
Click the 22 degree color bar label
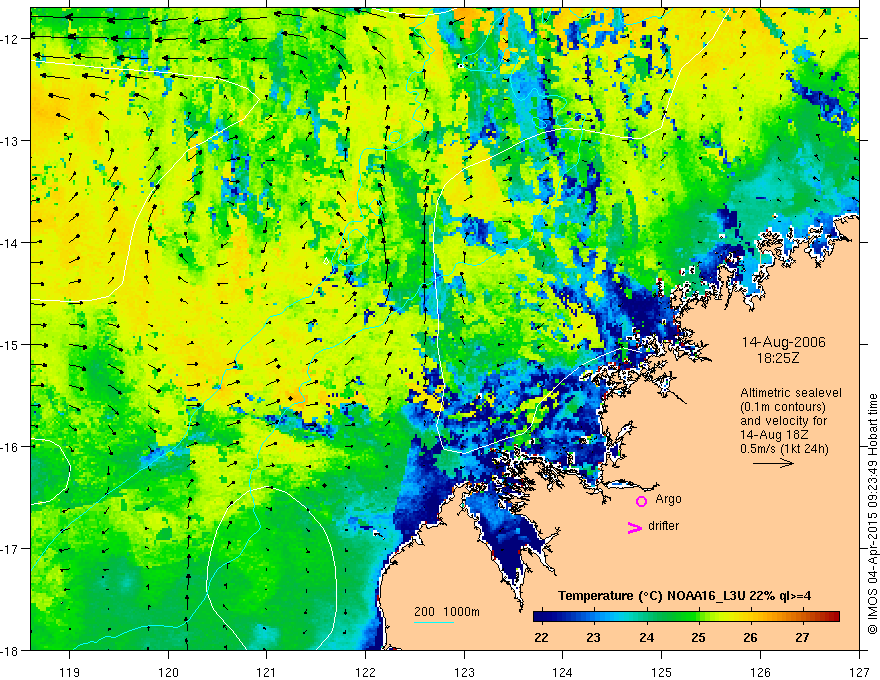pos(542,637)
